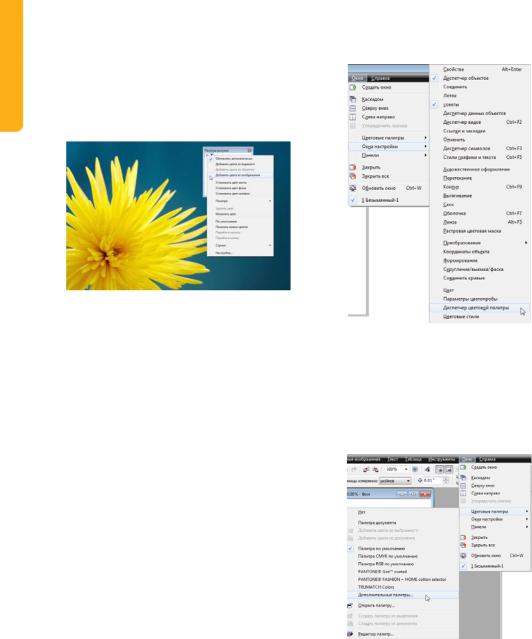Viewport: 532px width, 639px height.
Task: Expand Панели submenu in the upper Окно menu
Action: click(x=388, y=155)
